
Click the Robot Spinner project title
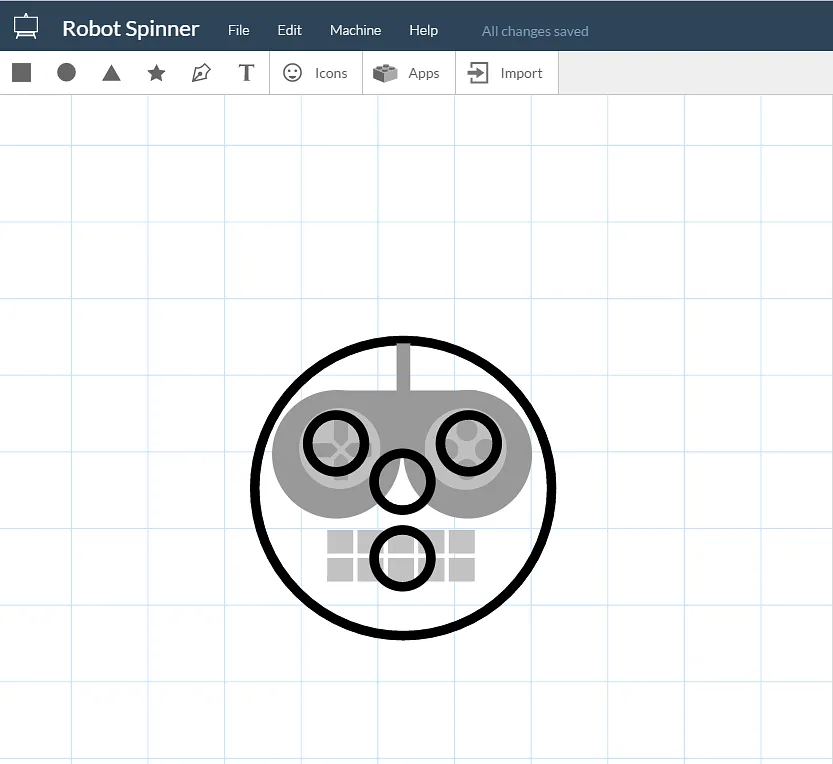coord(131,29)
